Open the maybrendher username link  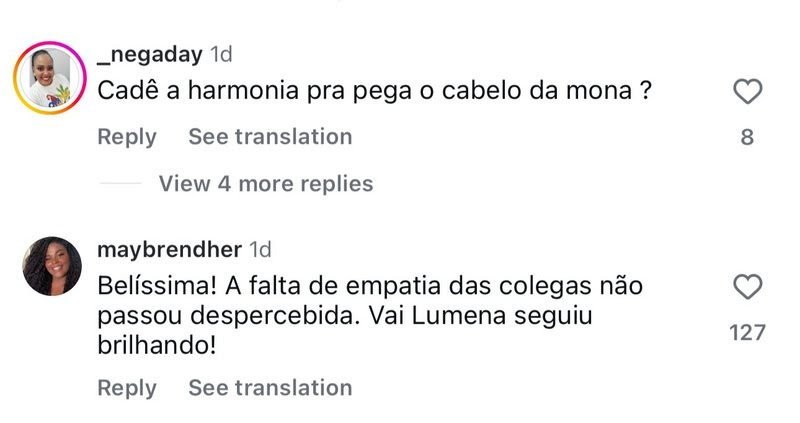tap(170, 249)
